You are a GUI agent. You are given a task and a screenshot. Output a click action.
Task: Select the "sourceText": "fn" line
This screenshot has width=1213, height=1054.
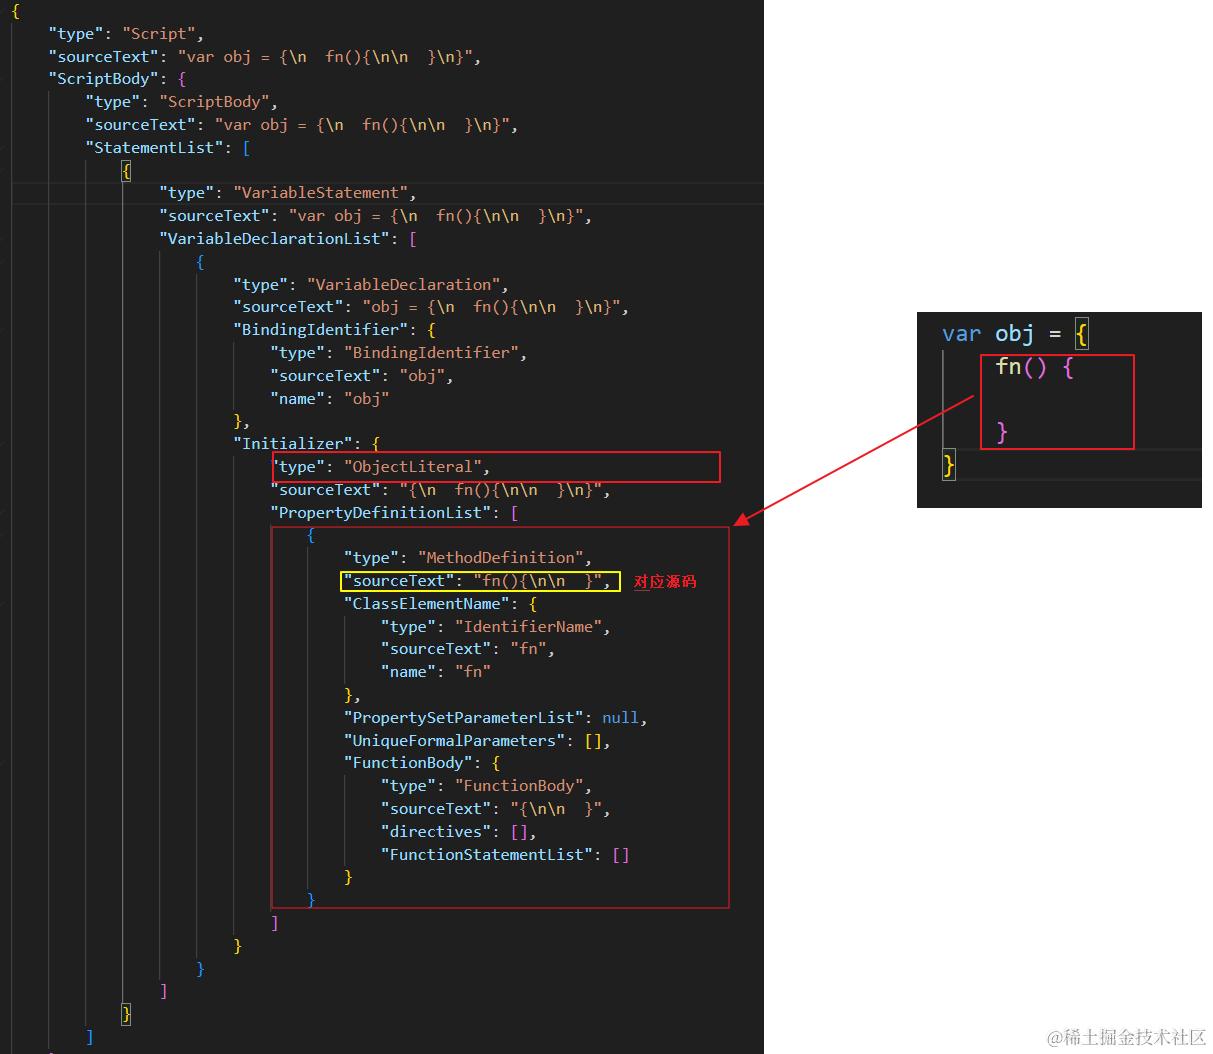coord(468,650)
